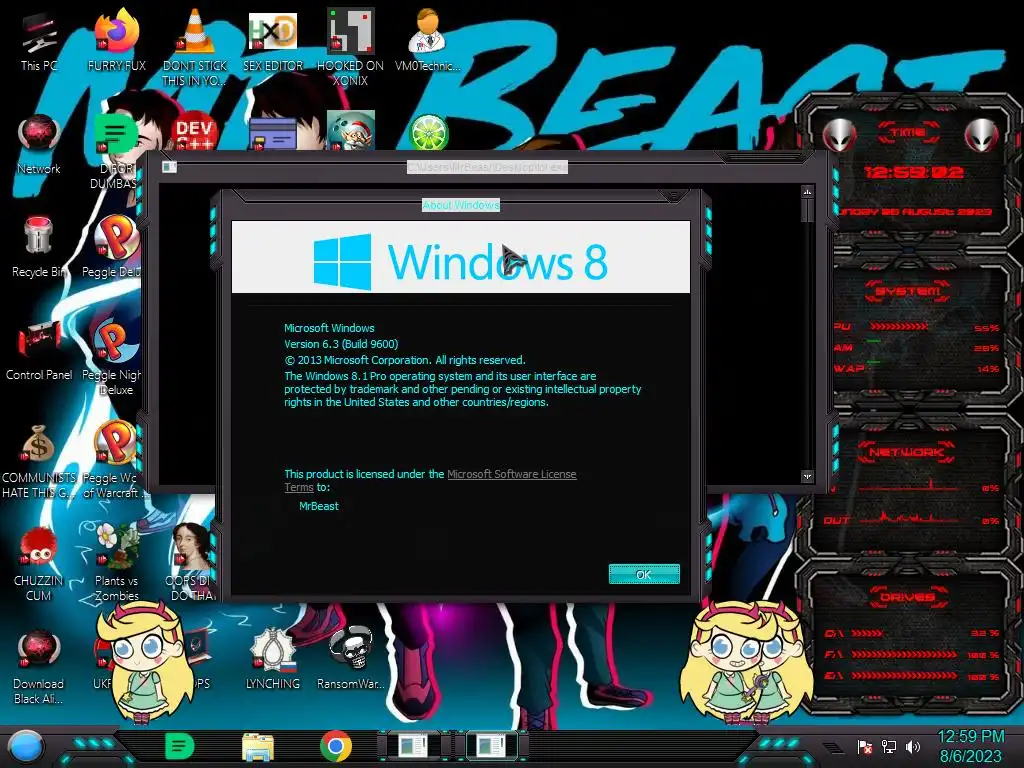Image resolution: width=1024 pixels, height=768 pixels.
Task: Open the Recycle Bin icon
Action: click(39, 248)
